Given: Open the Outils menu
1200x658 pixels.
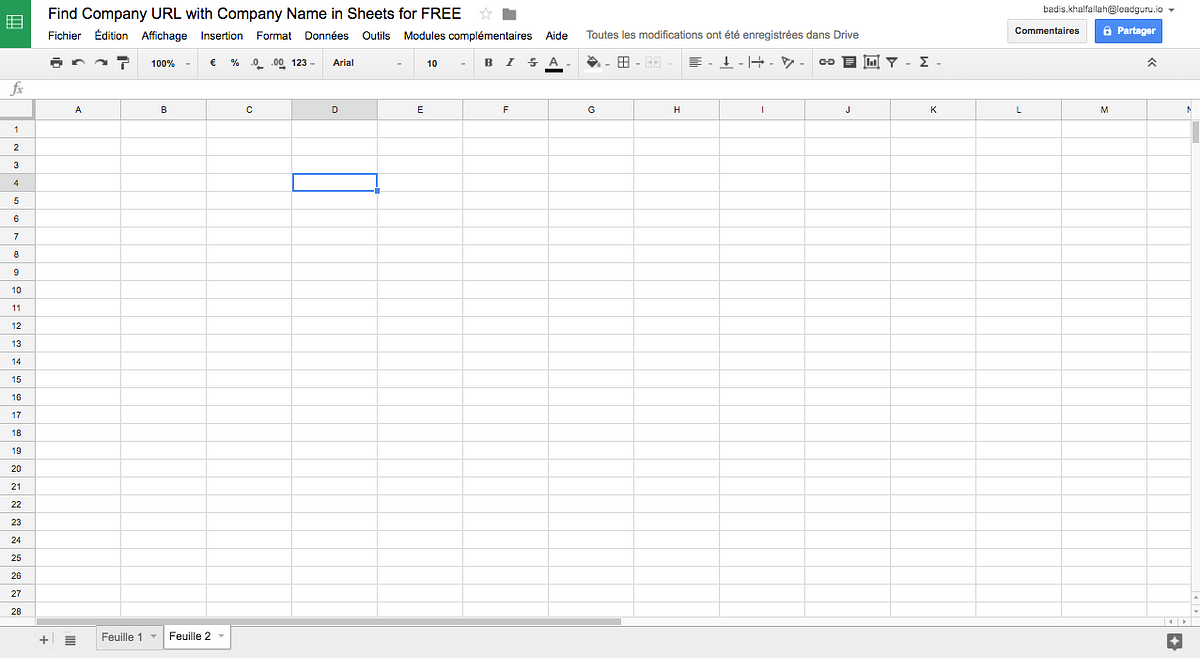Looking at the screenshot, I should pos(376,36).
